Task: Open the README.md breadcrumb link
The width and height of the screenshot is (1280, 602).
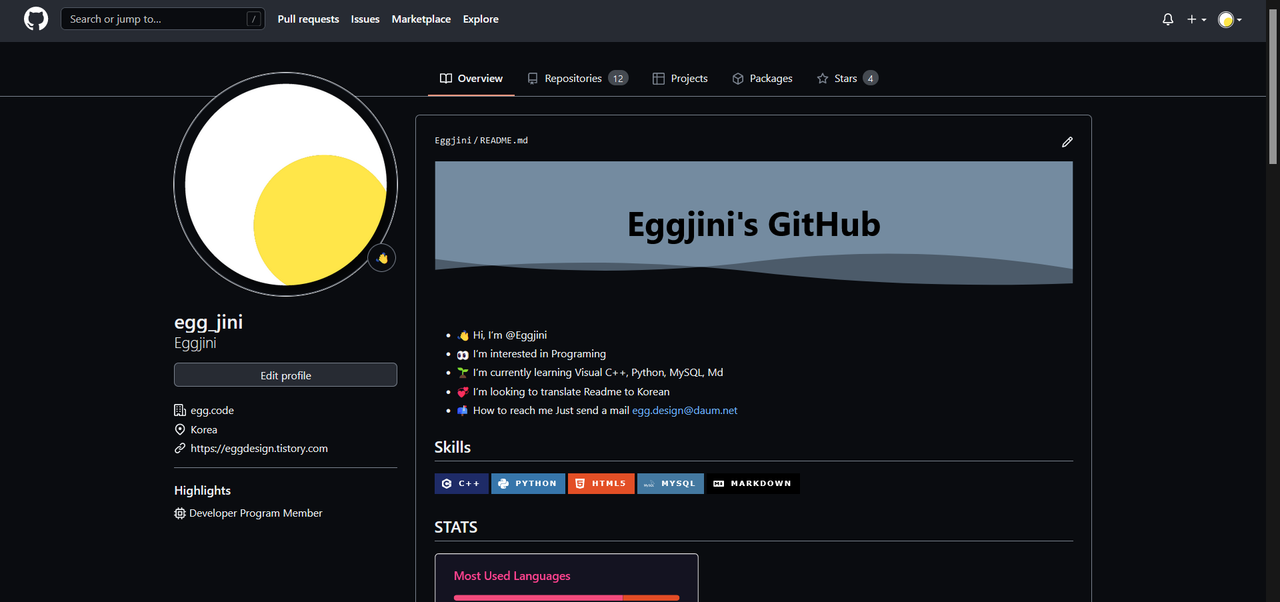Action: 504,141
